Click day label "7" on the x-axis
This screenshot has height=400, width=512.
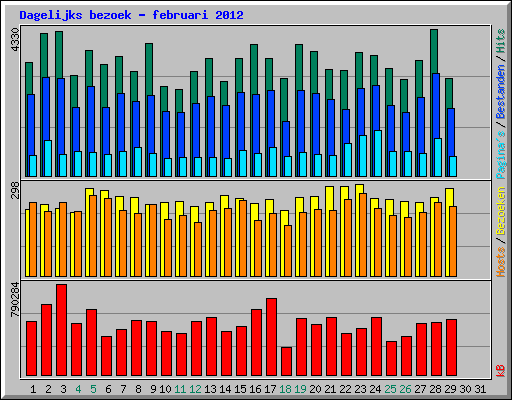pyautogui.click(x=123, y=389)
